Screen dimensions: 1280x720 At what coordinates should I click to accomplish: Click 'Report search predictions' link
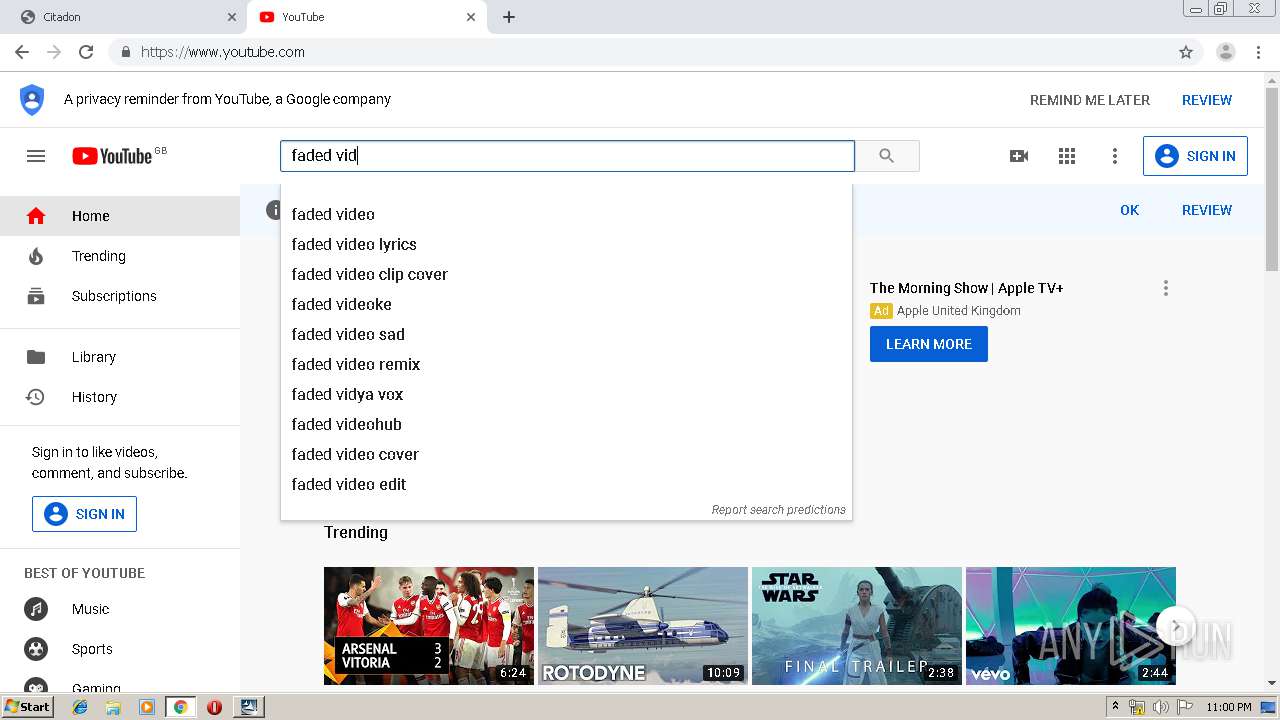point(778,509)
